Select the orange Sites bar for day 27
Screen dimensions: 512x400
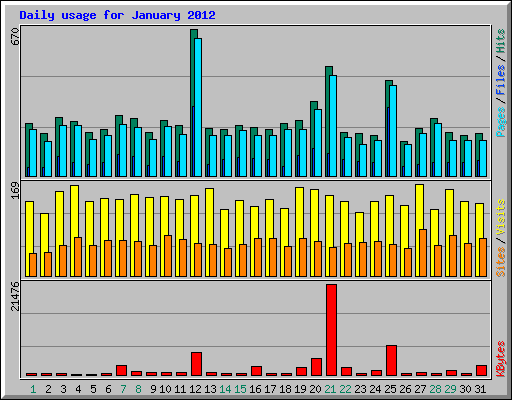click(423, 253)
